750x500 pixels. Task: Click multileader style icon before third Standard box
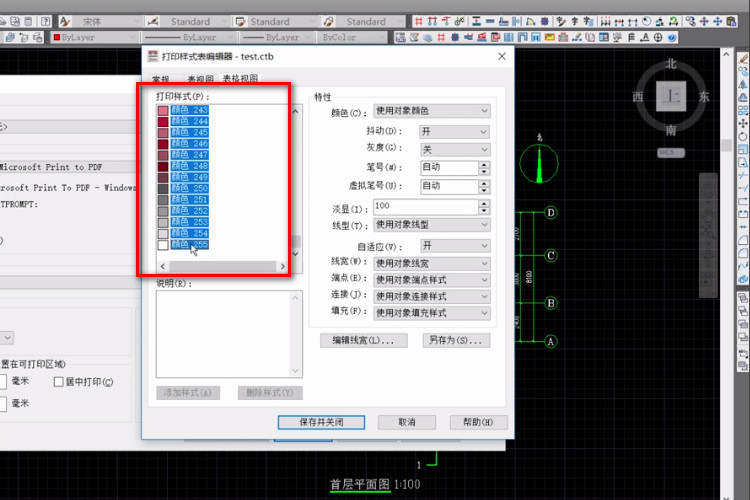pos(328,22)
